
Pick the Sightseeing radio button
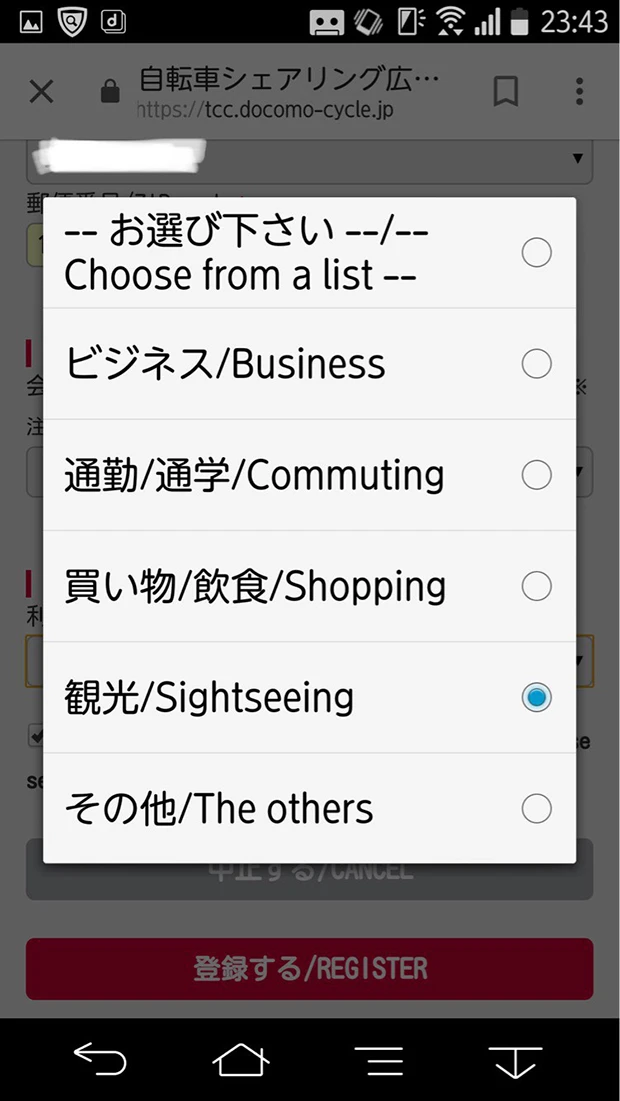(x=536, y=698)
